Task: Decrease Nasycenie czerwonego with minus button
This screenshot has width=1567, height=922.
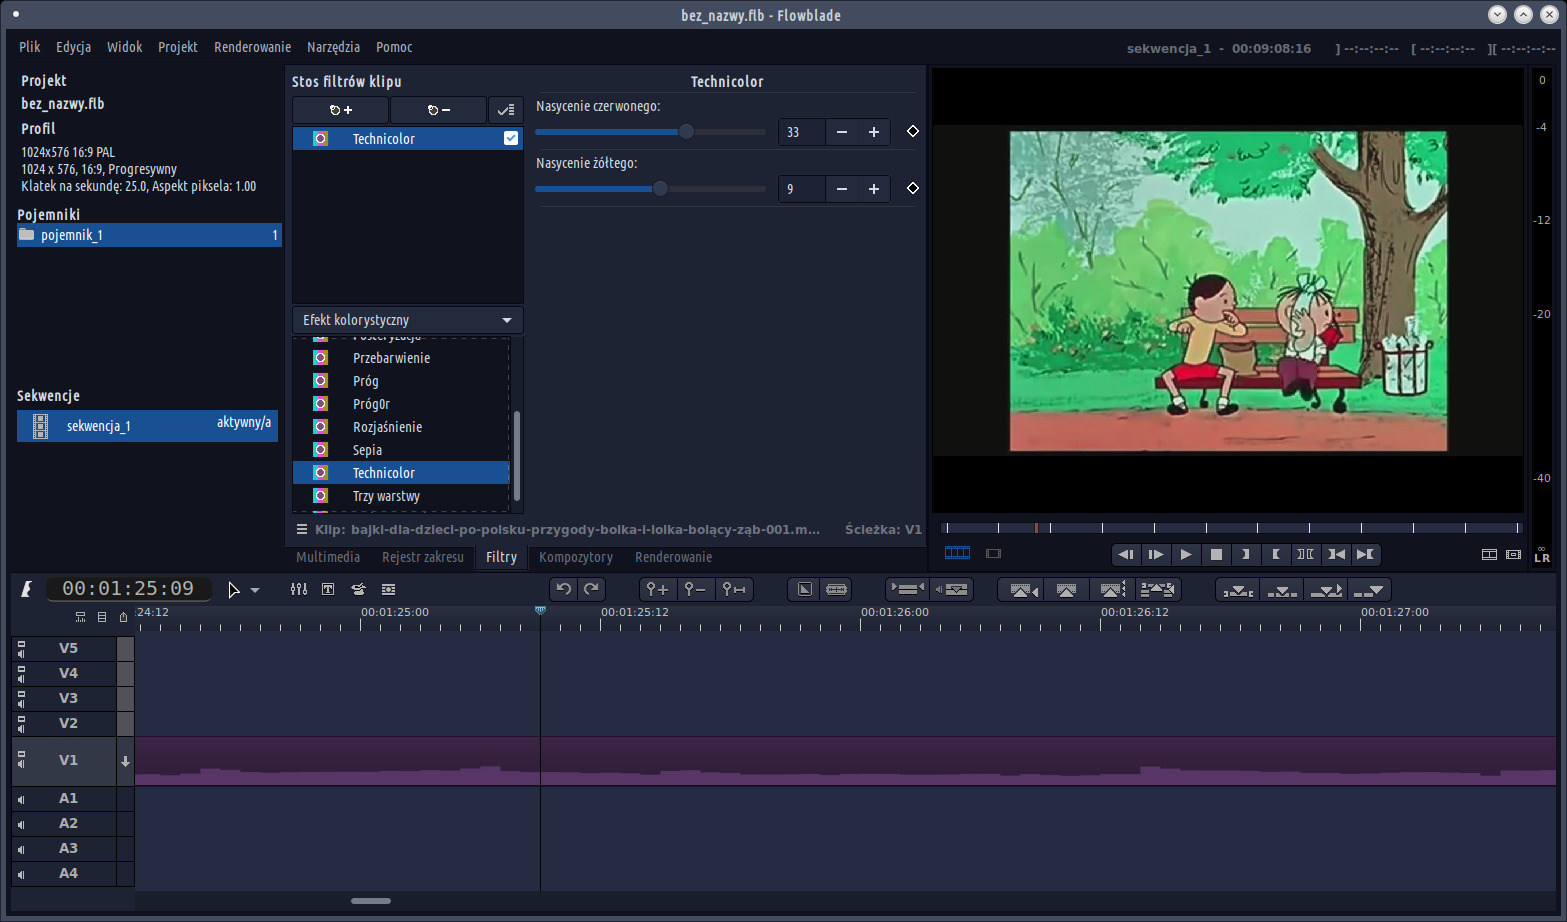Action: pyautogui.click(x=842, y=132)
